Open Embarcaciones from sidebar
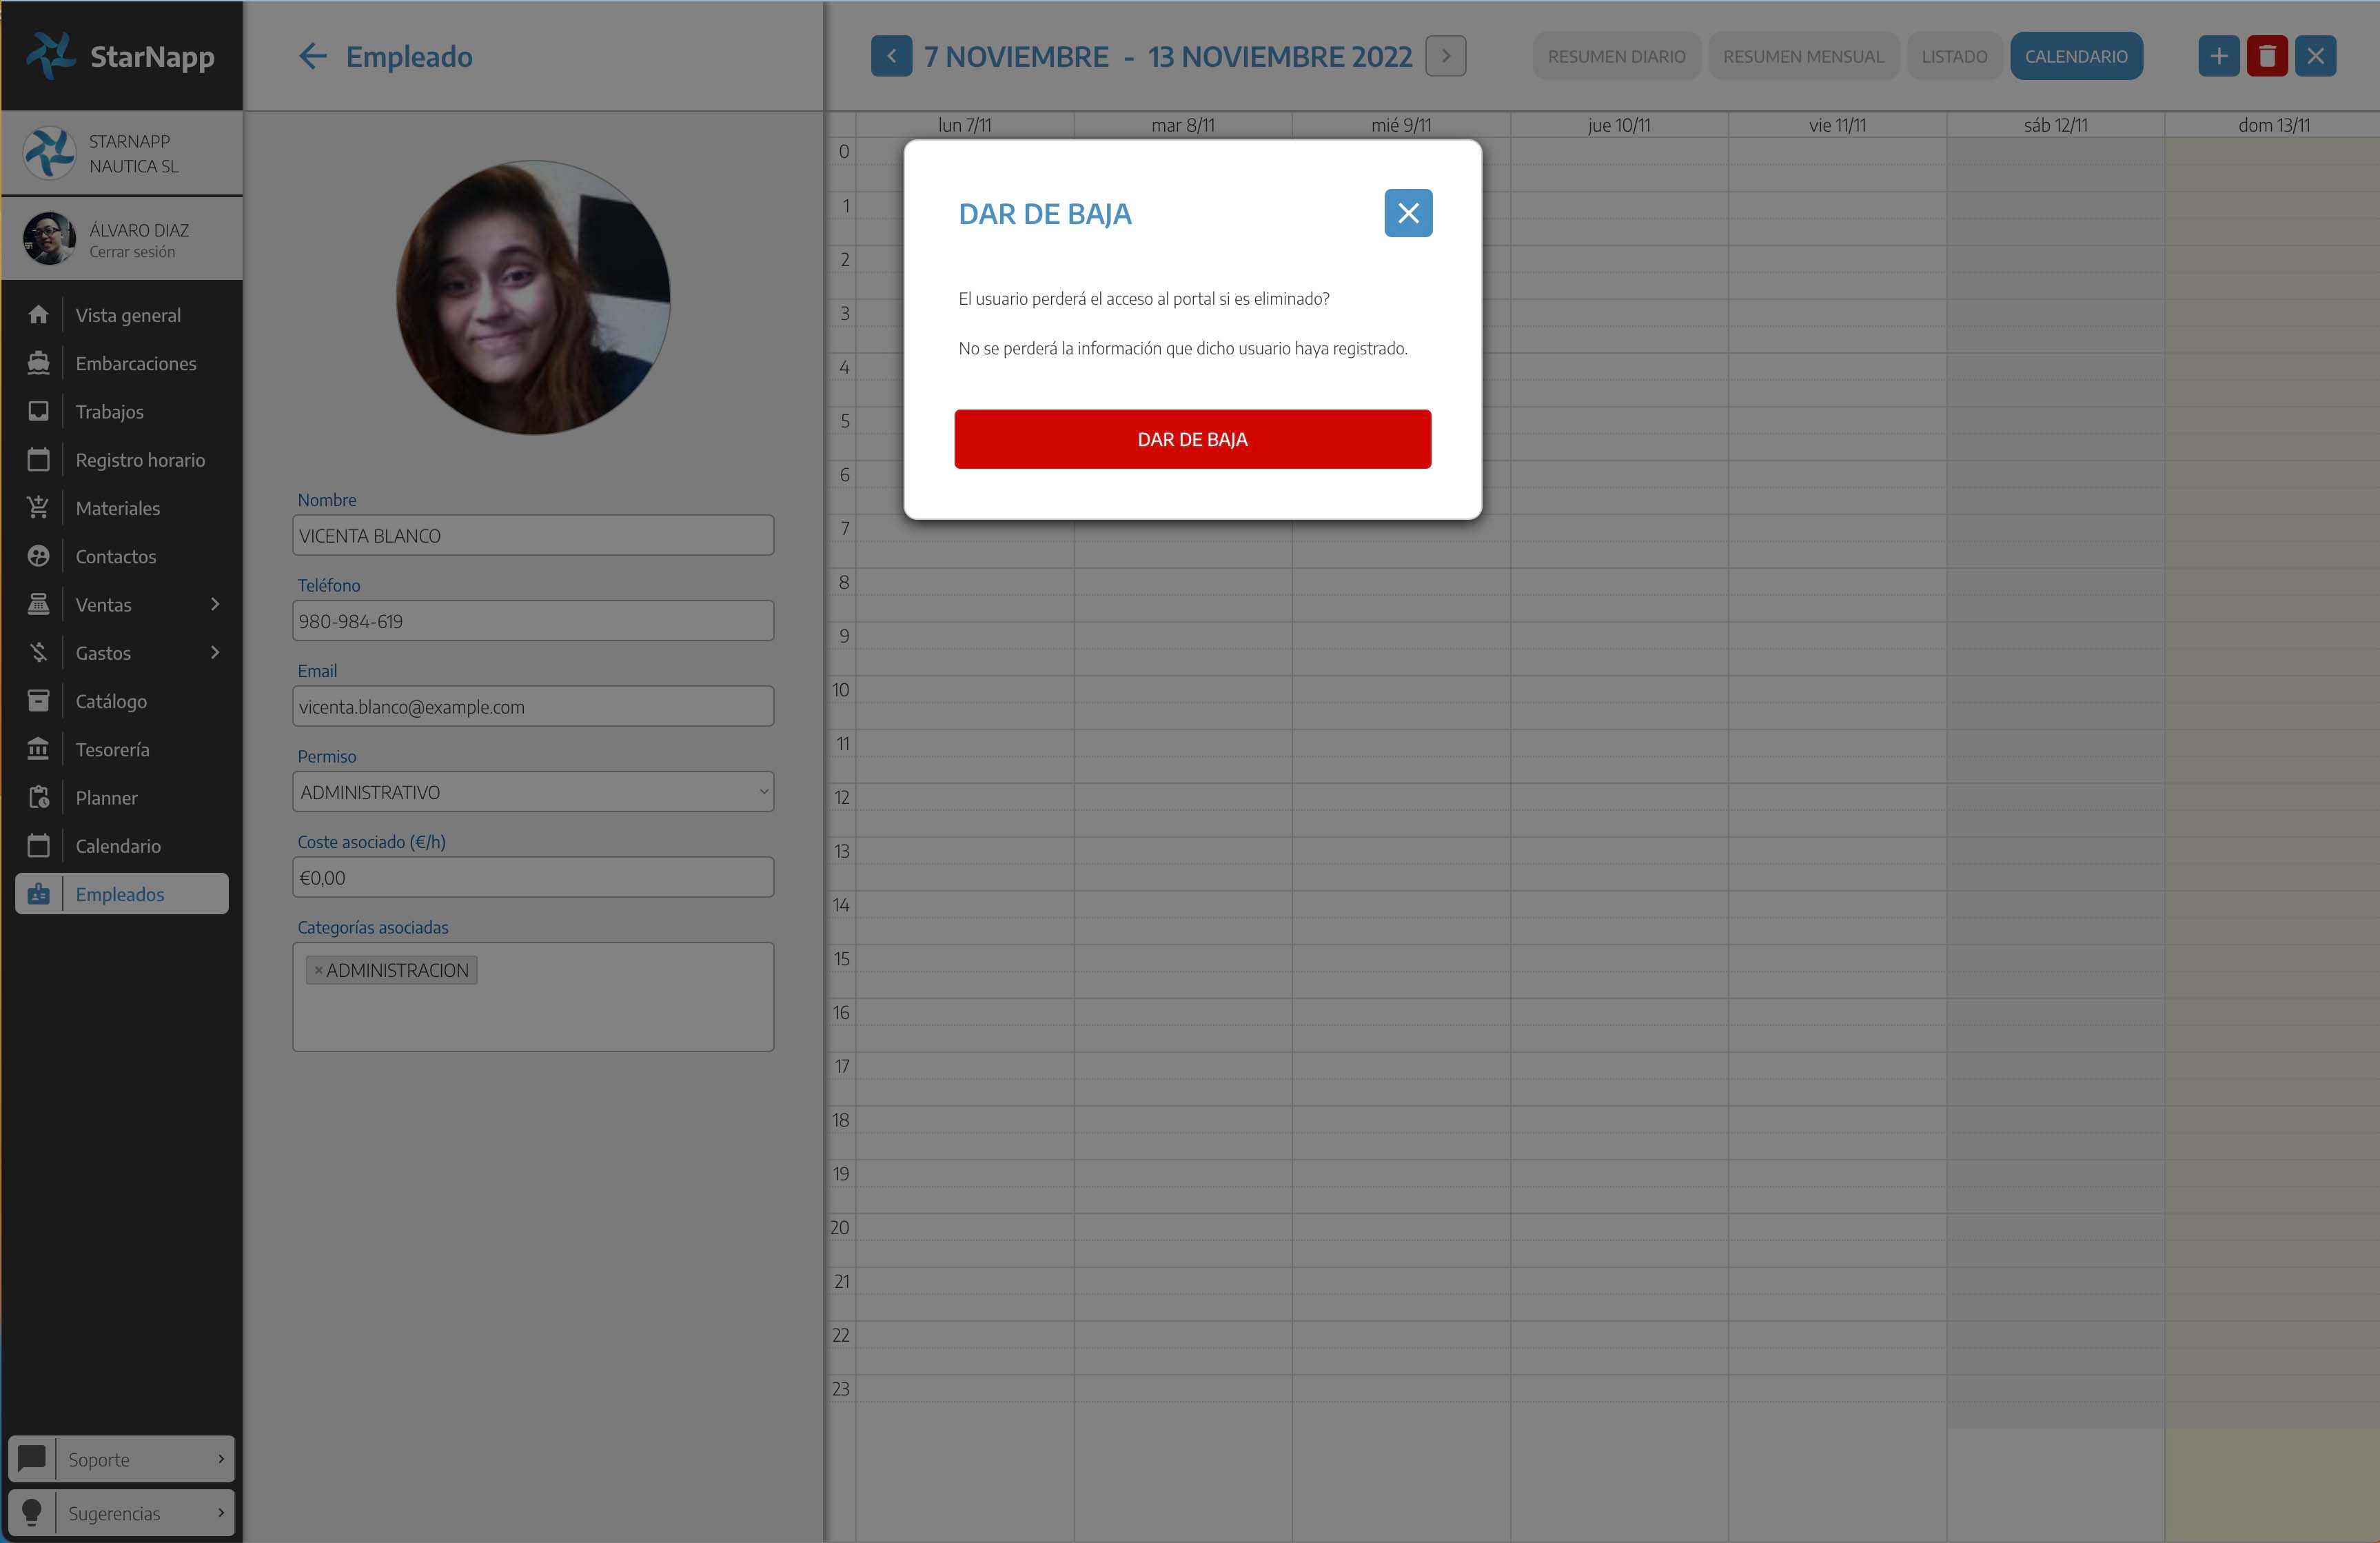The image size is (2380, 1543). tap(135, 364)
